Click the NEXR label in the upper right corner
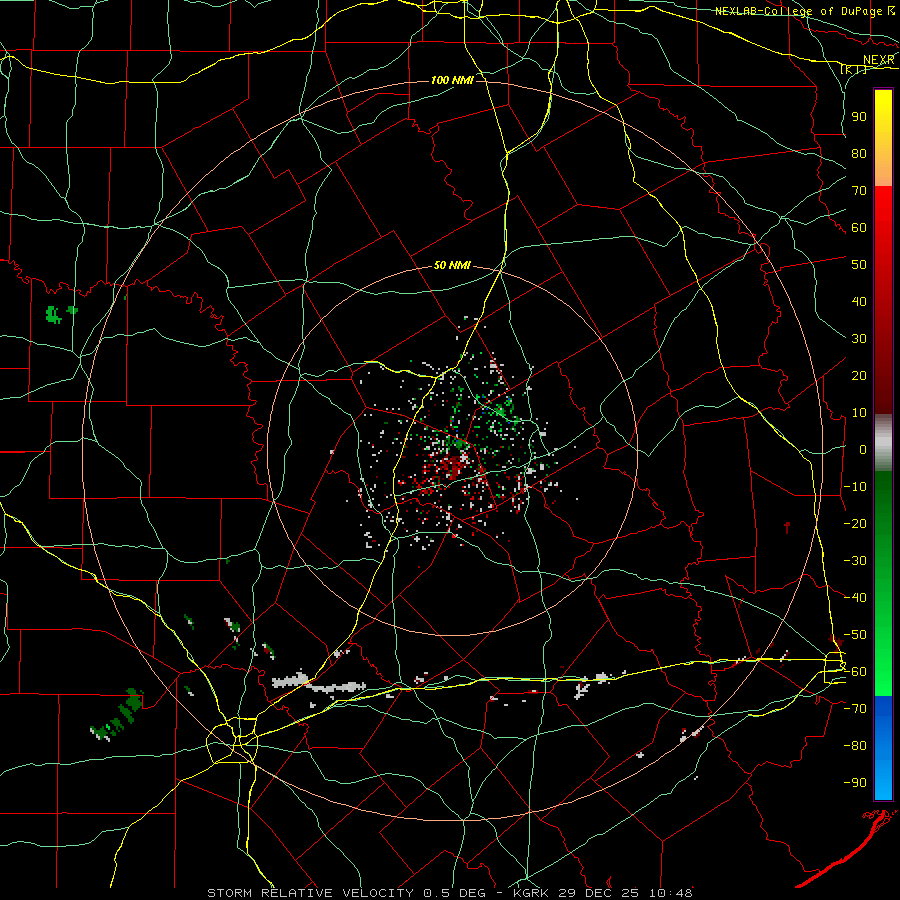This screenshot has height=900, width=900. pyautogui.click(x=878, y=60)
